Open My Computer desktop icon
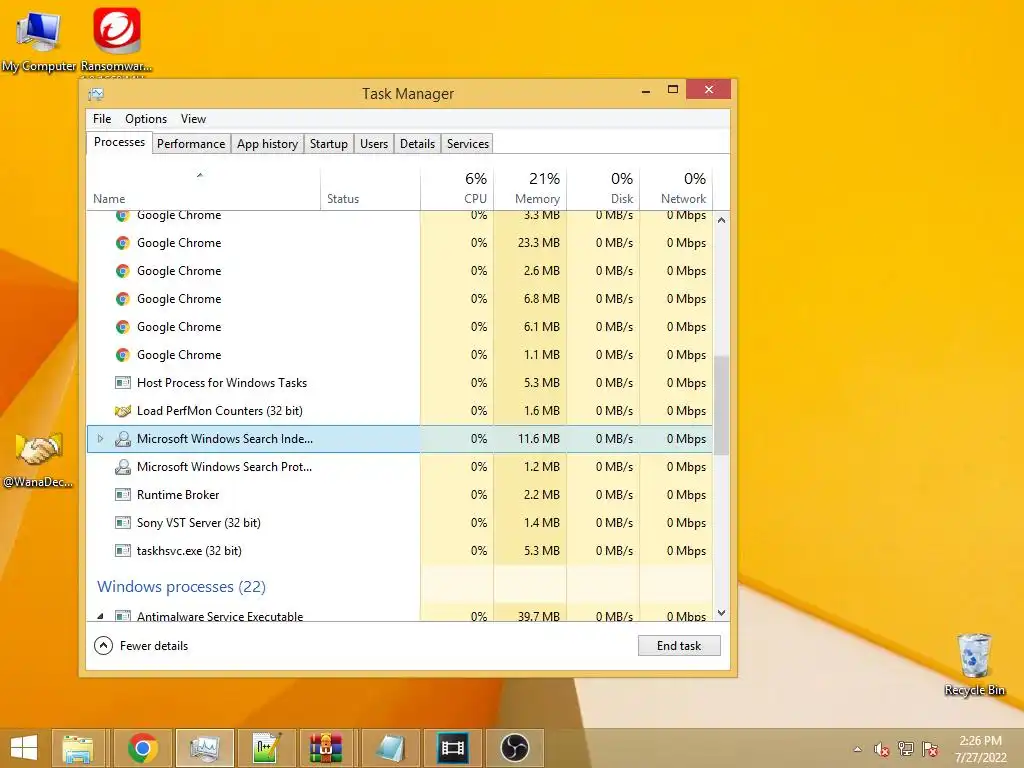This screenshot has height=768, width=1024. pyautogui.click(x=39, y=39)
